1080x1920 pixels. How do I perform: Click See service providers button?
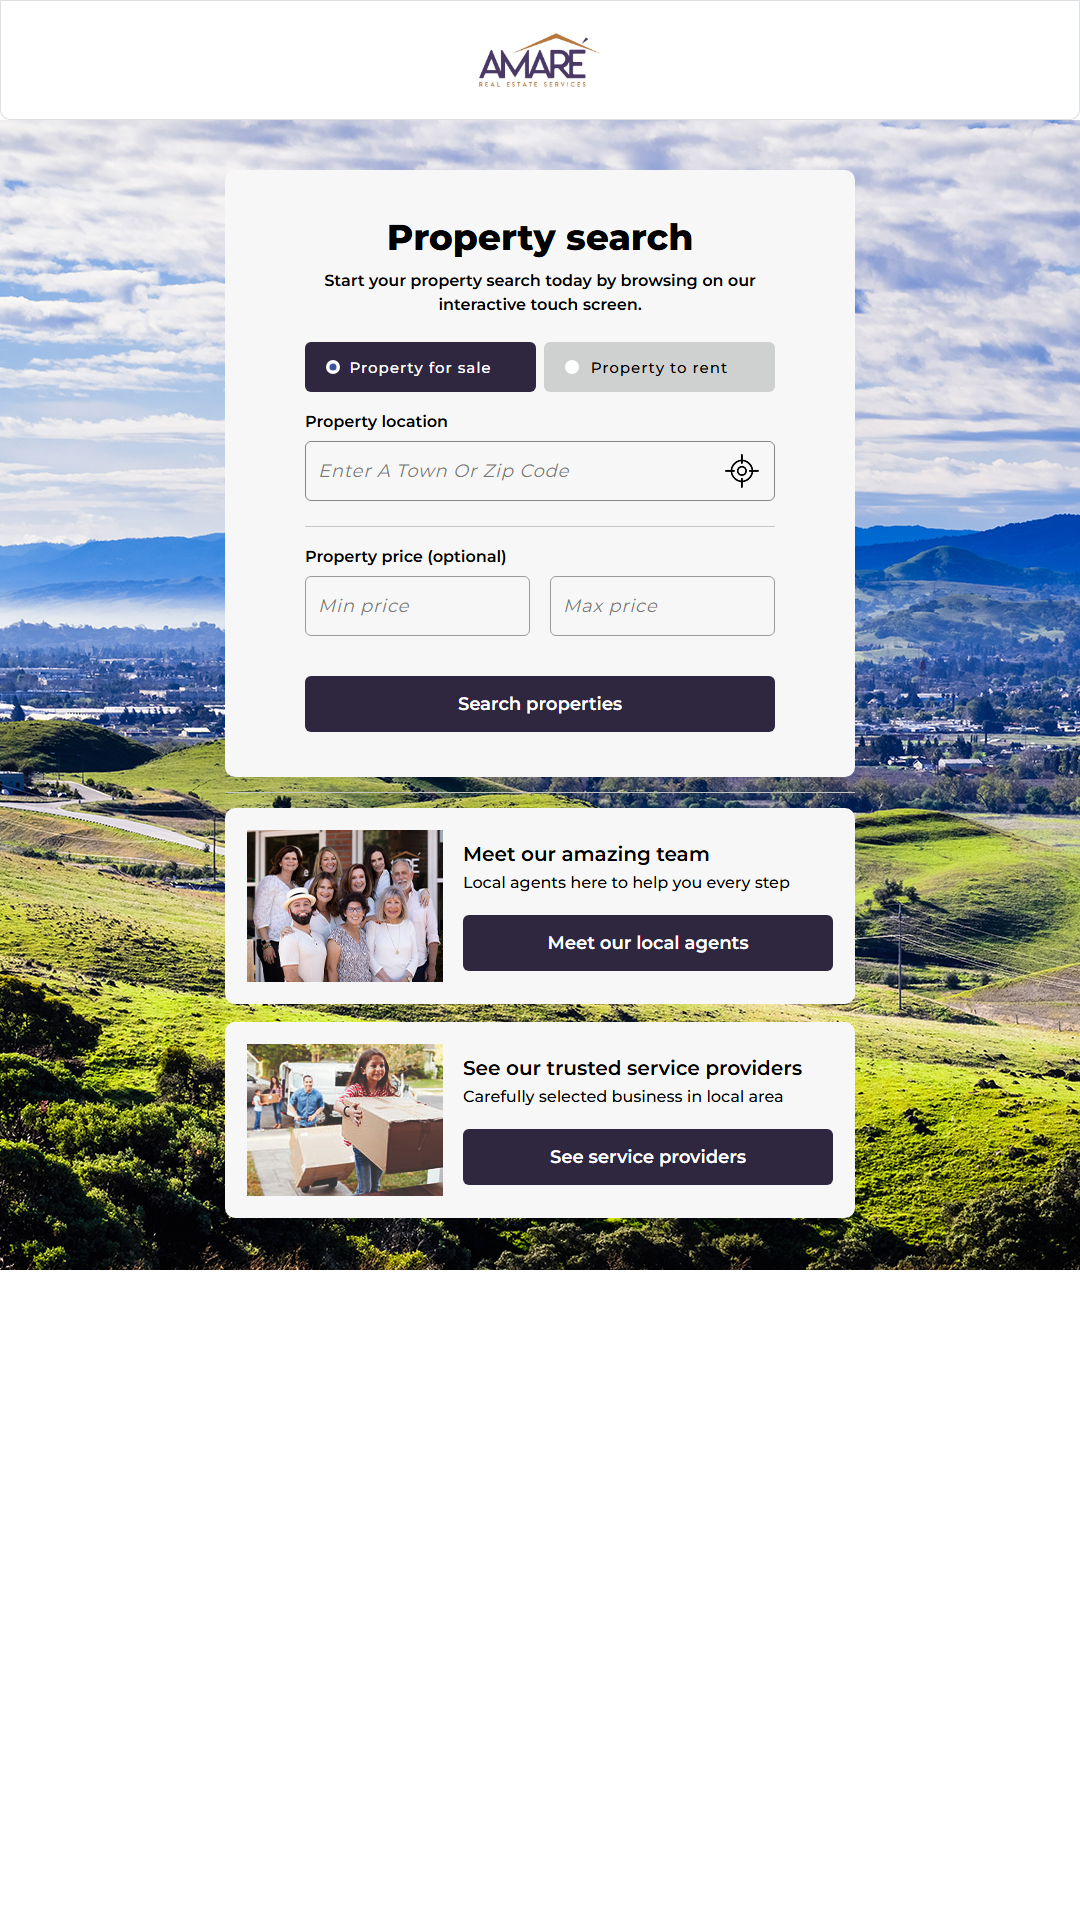[648, 1157]
